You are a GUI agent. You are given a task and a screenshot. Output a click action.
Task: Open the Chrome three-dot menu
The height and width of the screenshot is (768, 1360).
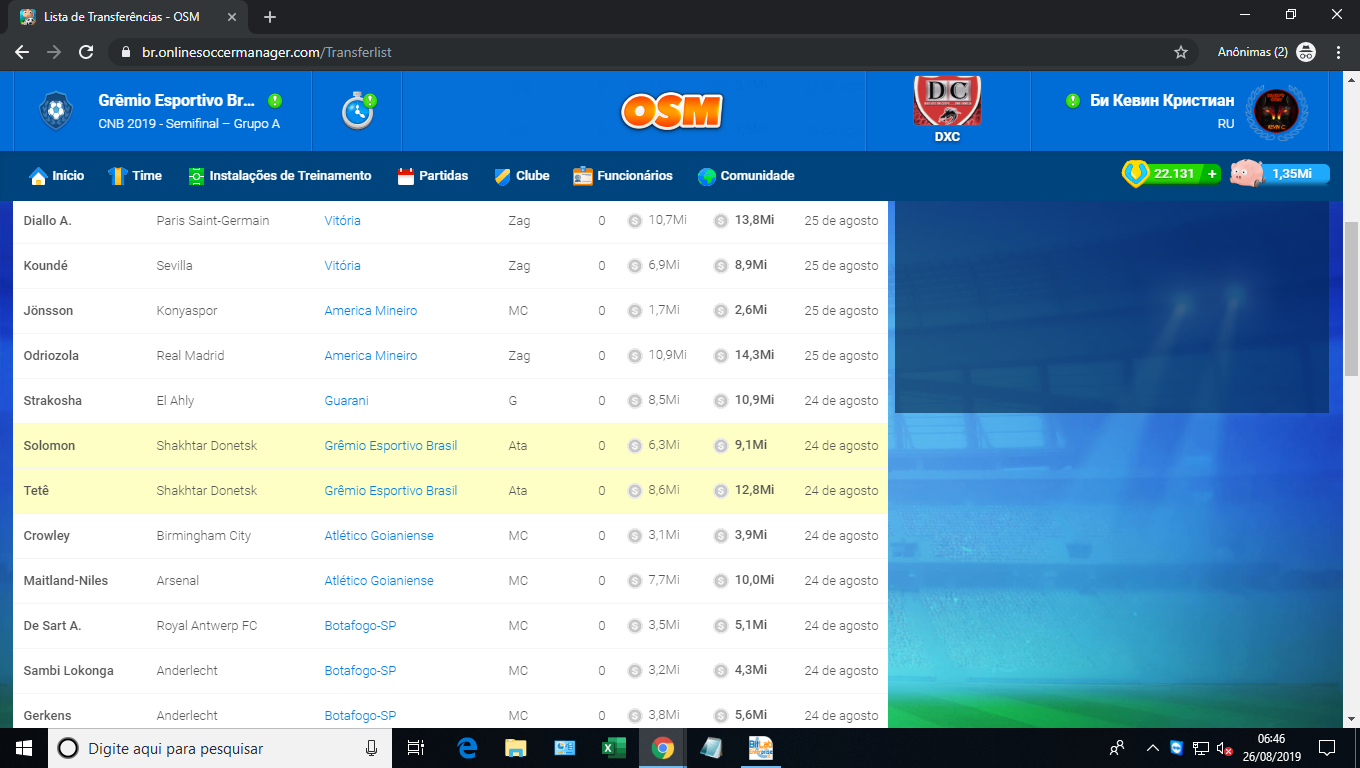coord(1339,52)
